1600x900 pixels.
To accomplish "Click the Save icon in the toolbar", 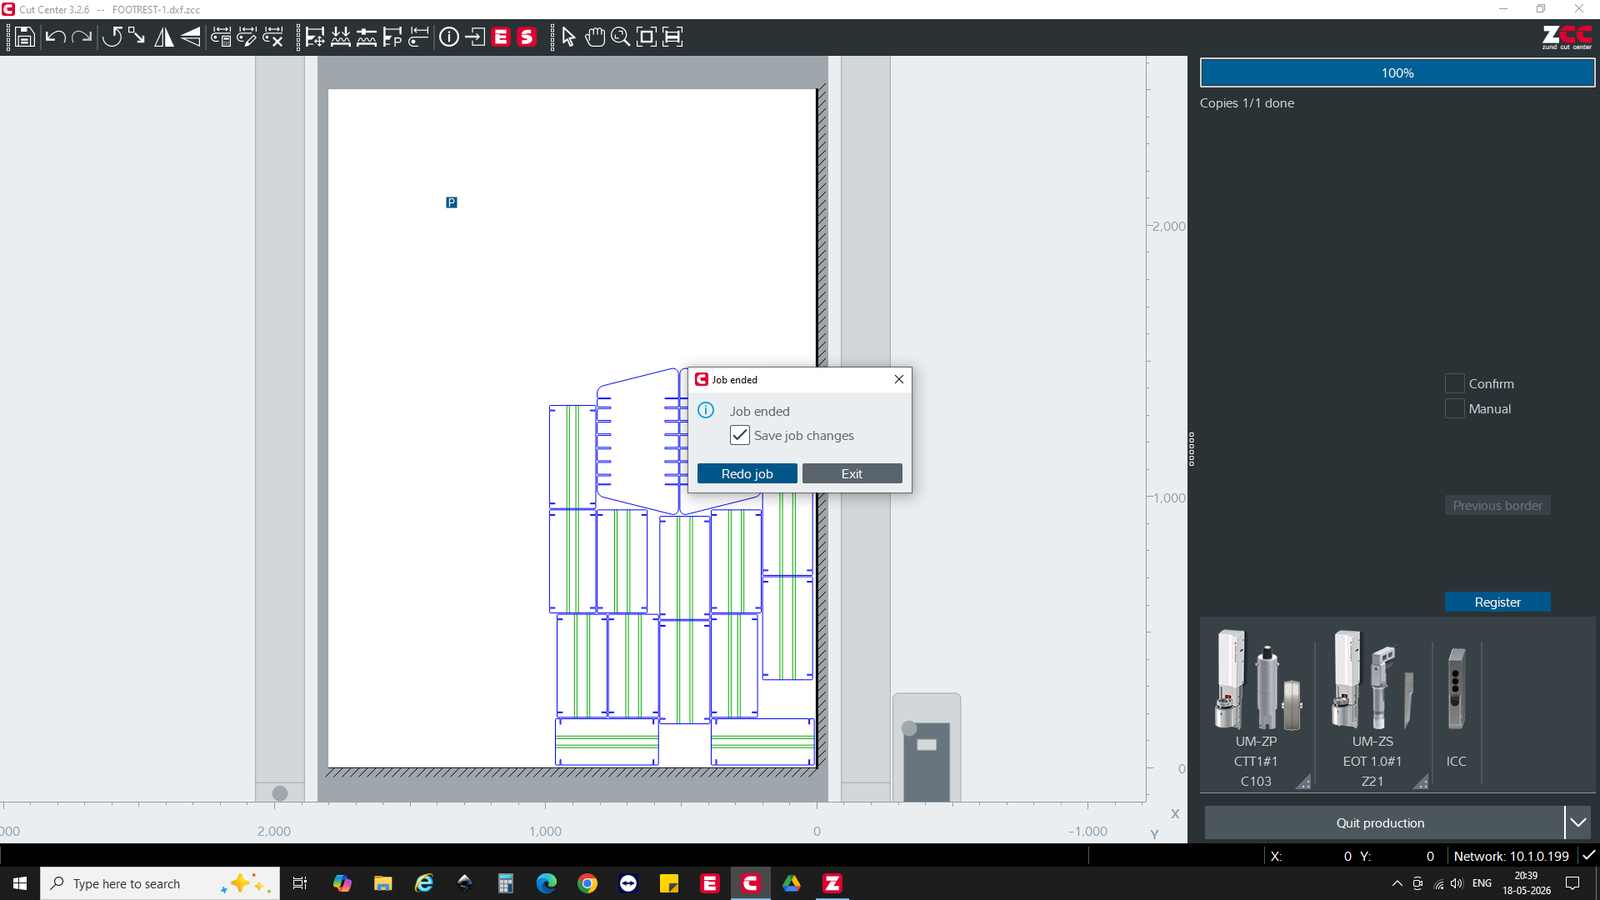I will (x=24, y=37).
